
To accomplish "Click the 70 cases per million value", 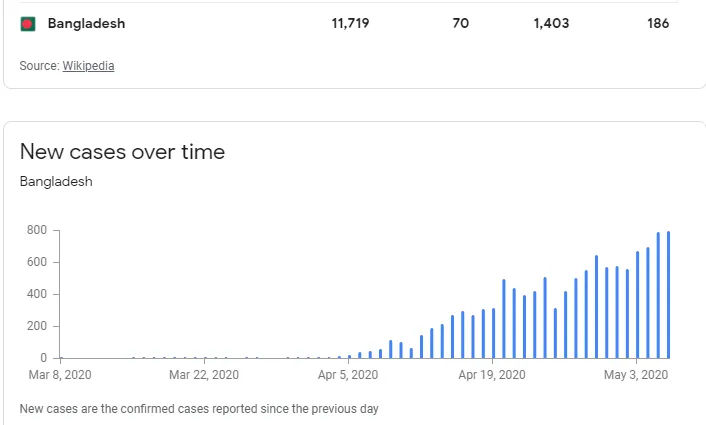I will [461, 23].
